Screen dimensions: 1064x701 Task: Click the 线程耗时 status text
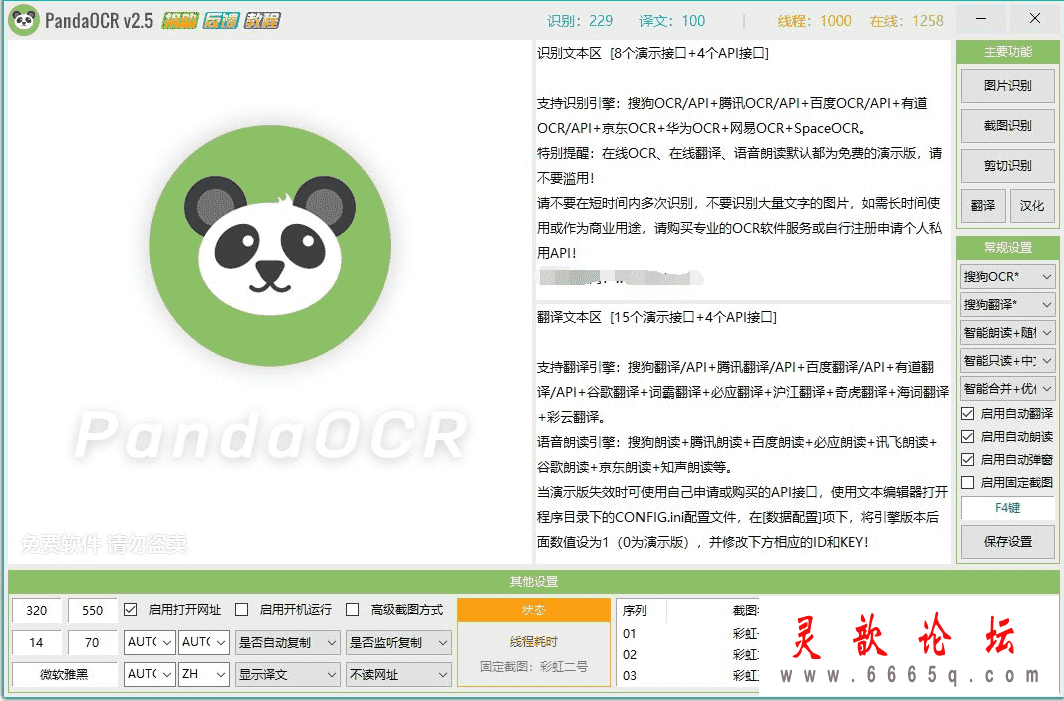(533, 641)
